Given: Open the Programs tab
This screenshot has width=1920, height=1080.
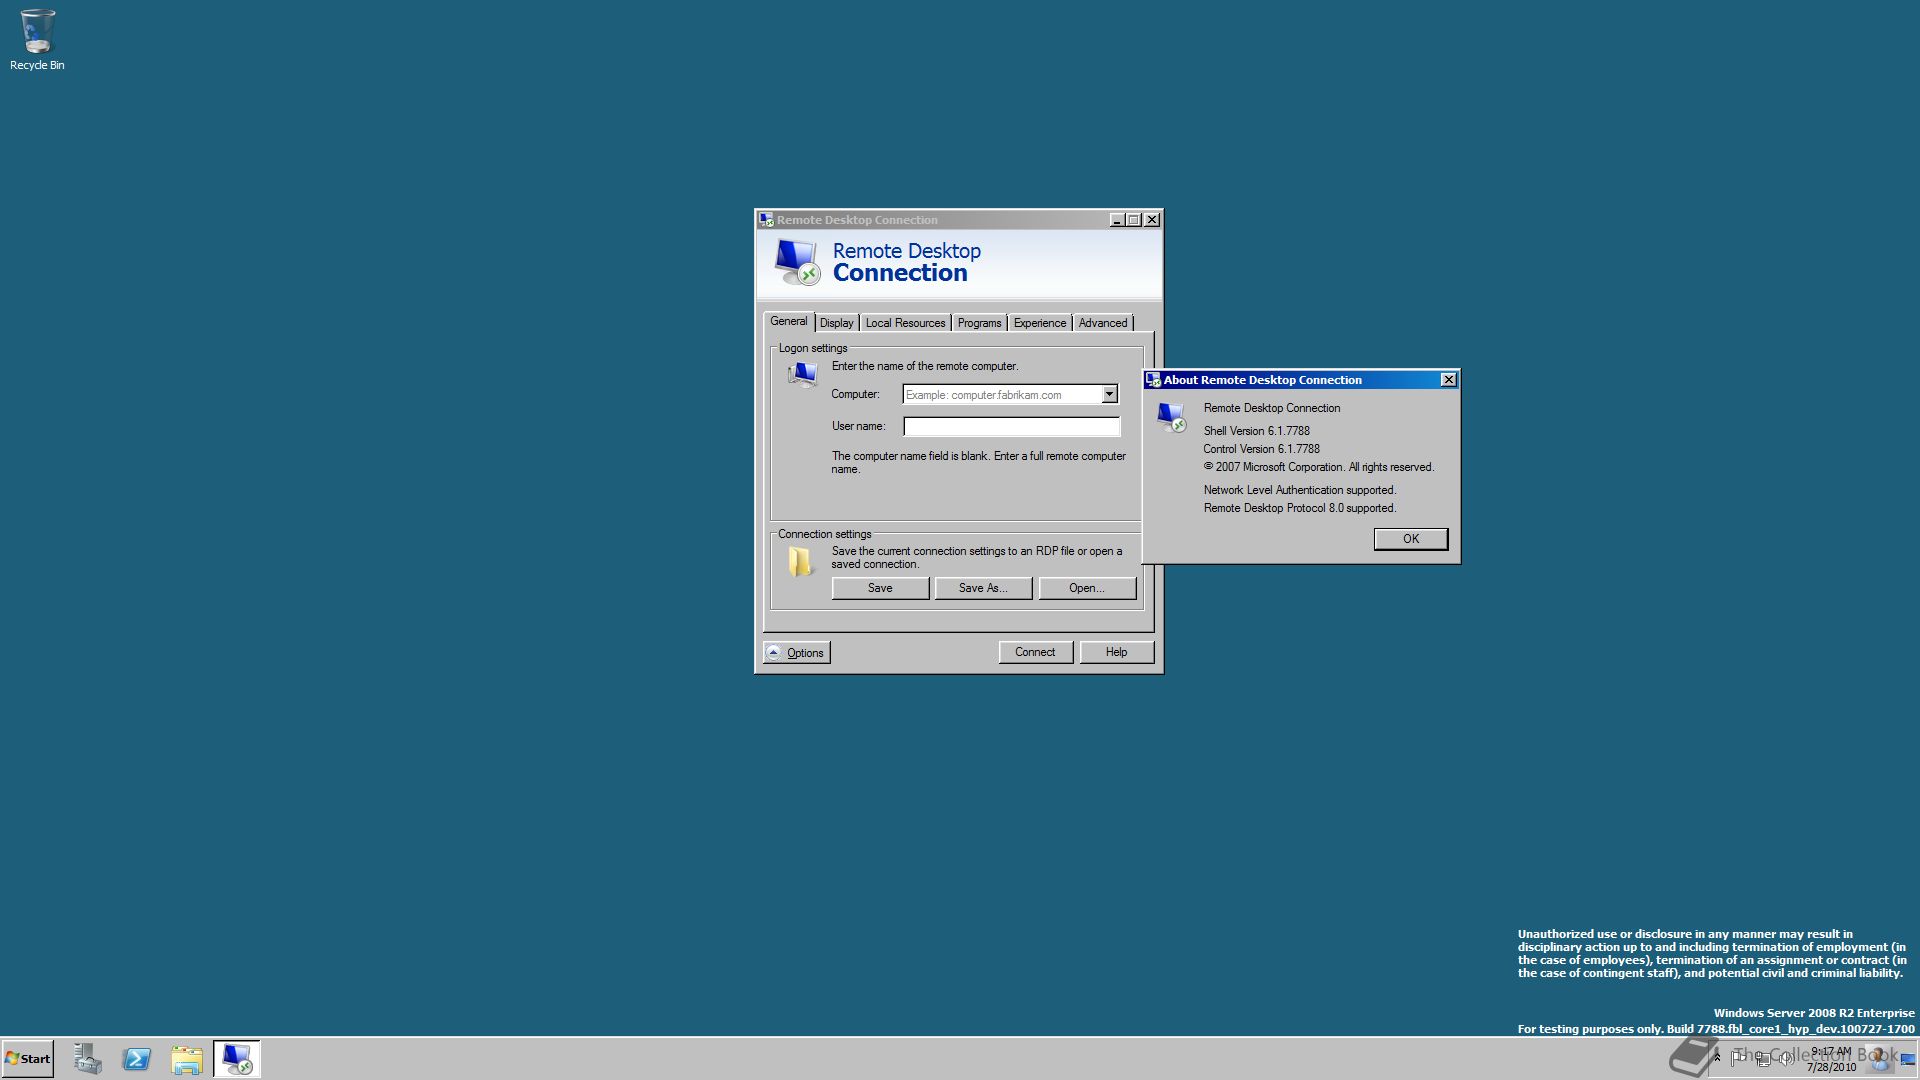Looking at the screenshot, I should (979, 323).
